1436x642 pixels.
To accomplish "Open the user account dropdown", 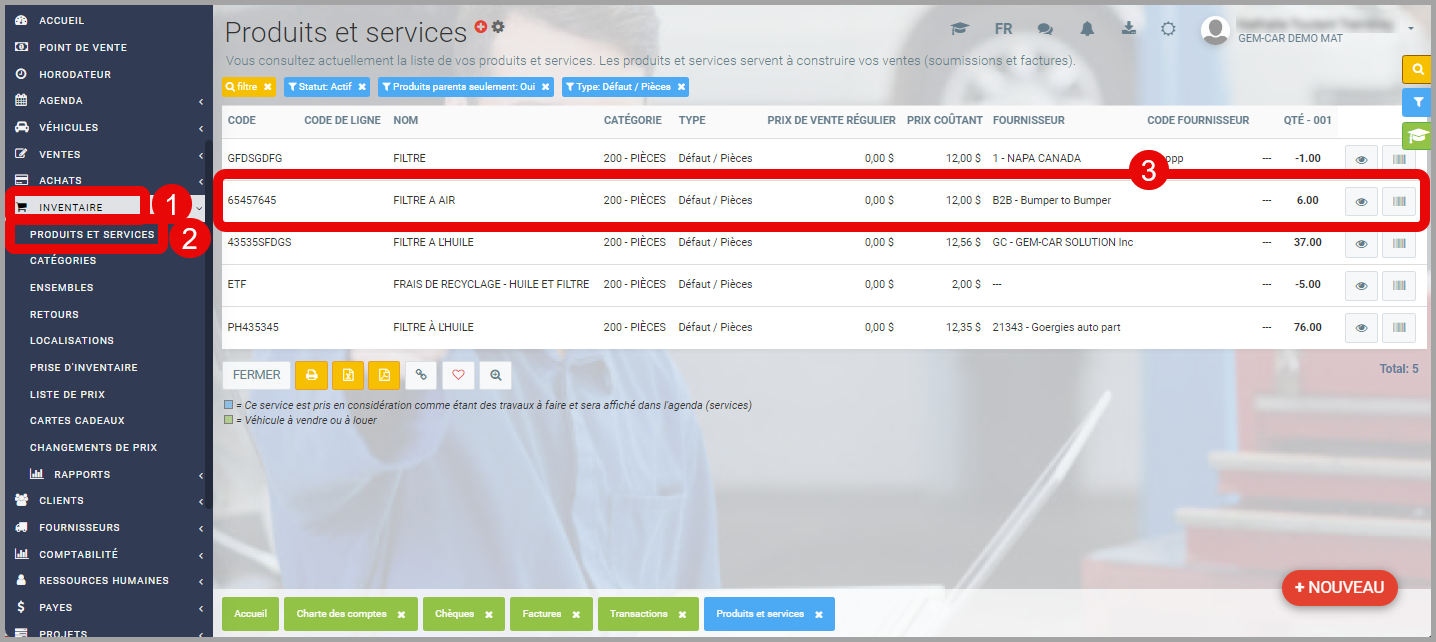I will 1411,28.
